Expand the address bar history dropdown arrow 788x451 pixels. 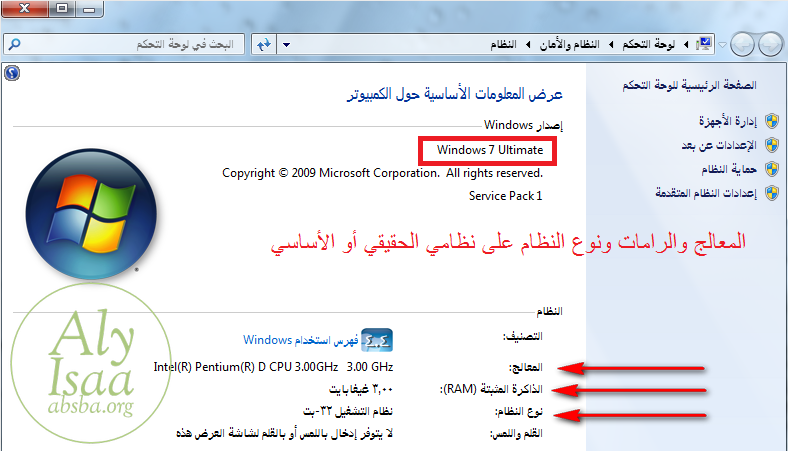287,45
